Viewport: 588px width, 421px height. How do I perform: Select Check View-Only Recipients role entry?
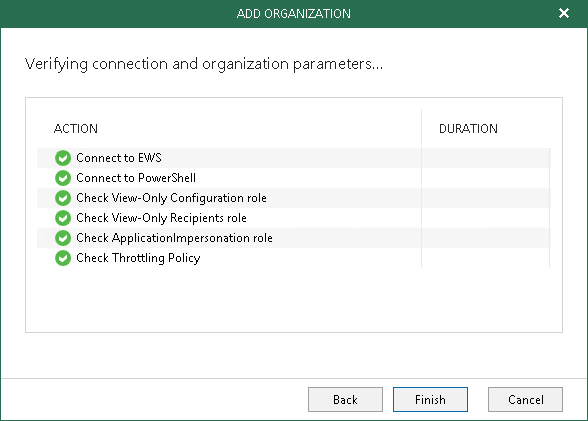pos(294,218)
